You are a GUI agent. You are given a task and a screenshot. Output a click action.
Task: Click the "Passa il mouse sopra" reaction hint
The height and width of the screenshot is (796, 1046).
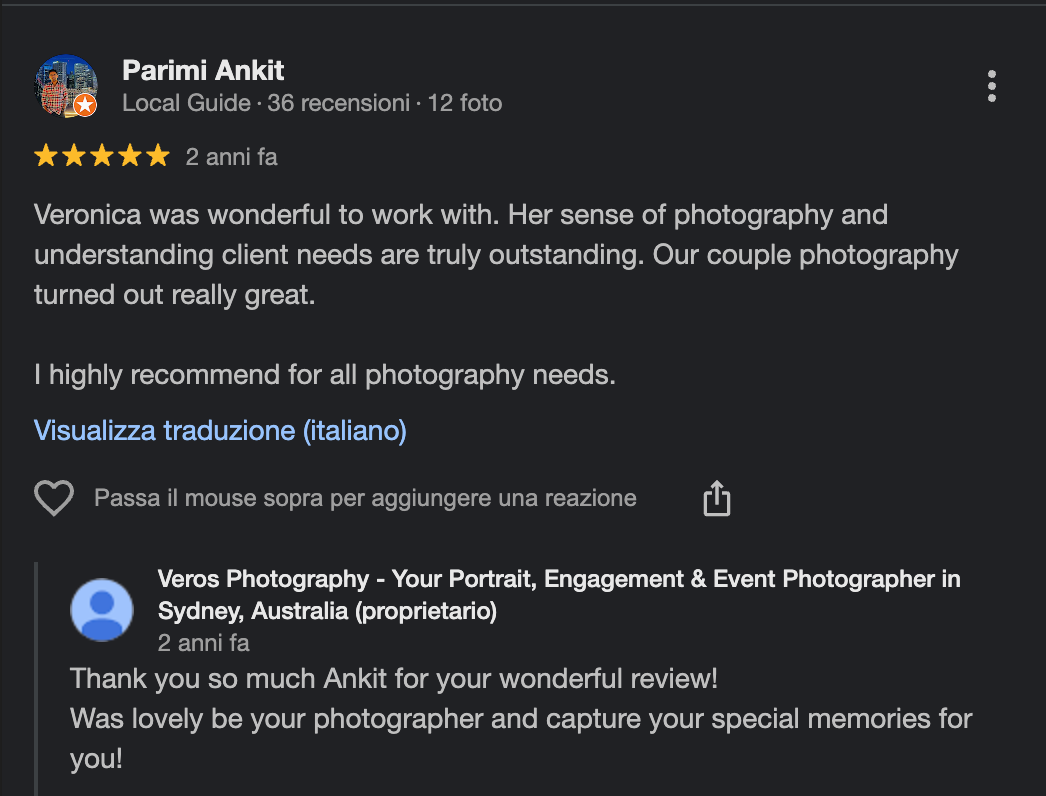365,498
